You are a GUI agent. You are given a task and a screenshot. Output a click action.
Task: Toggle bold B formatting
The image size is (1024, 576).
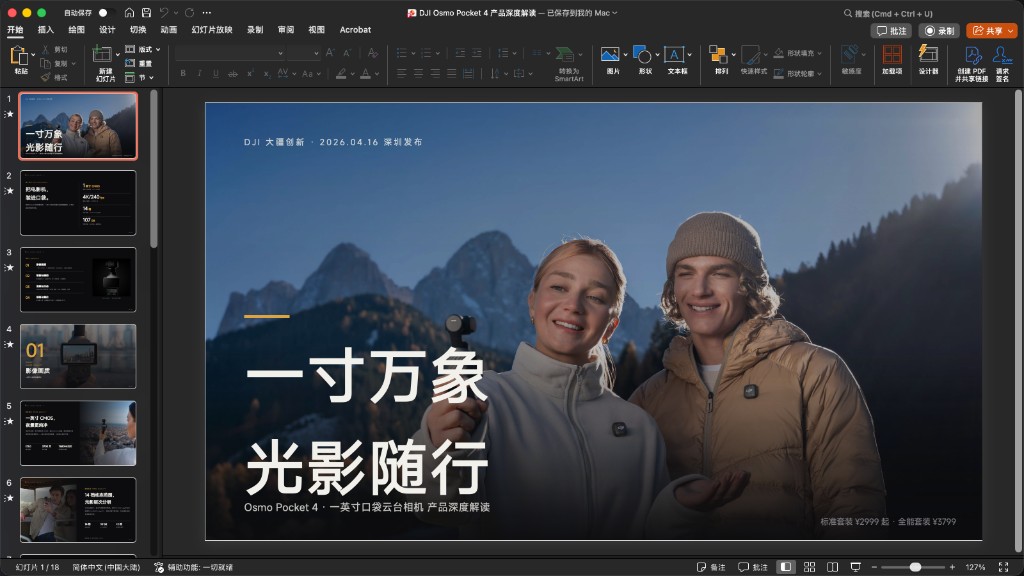183,74
